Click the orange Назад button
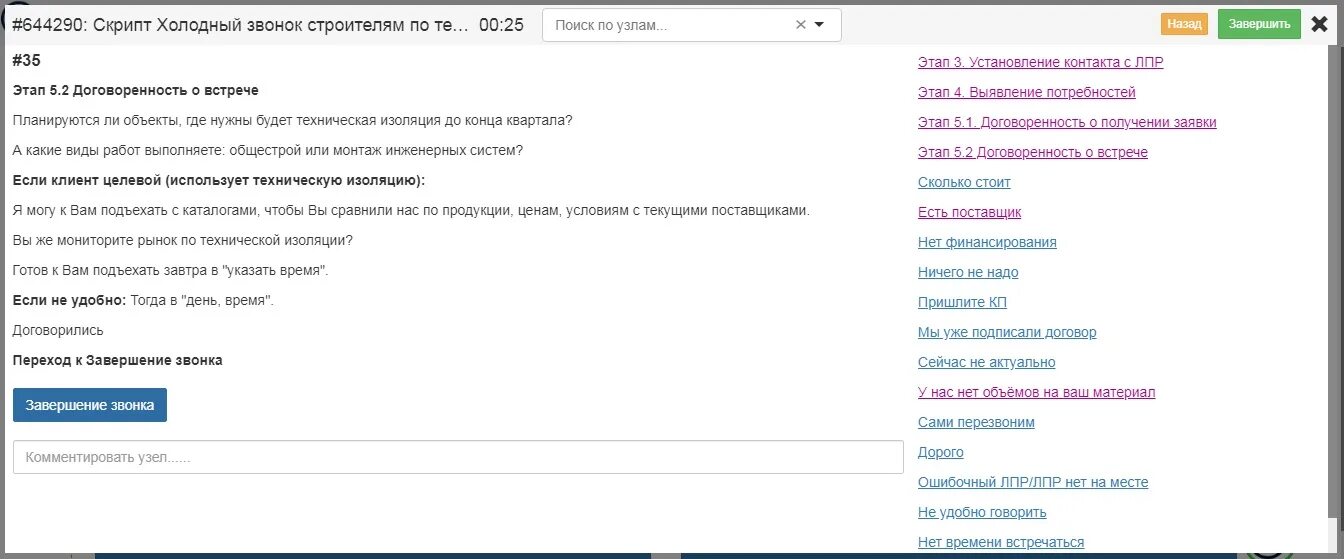Screen dimensions: 1344x559 point(1184,24)
